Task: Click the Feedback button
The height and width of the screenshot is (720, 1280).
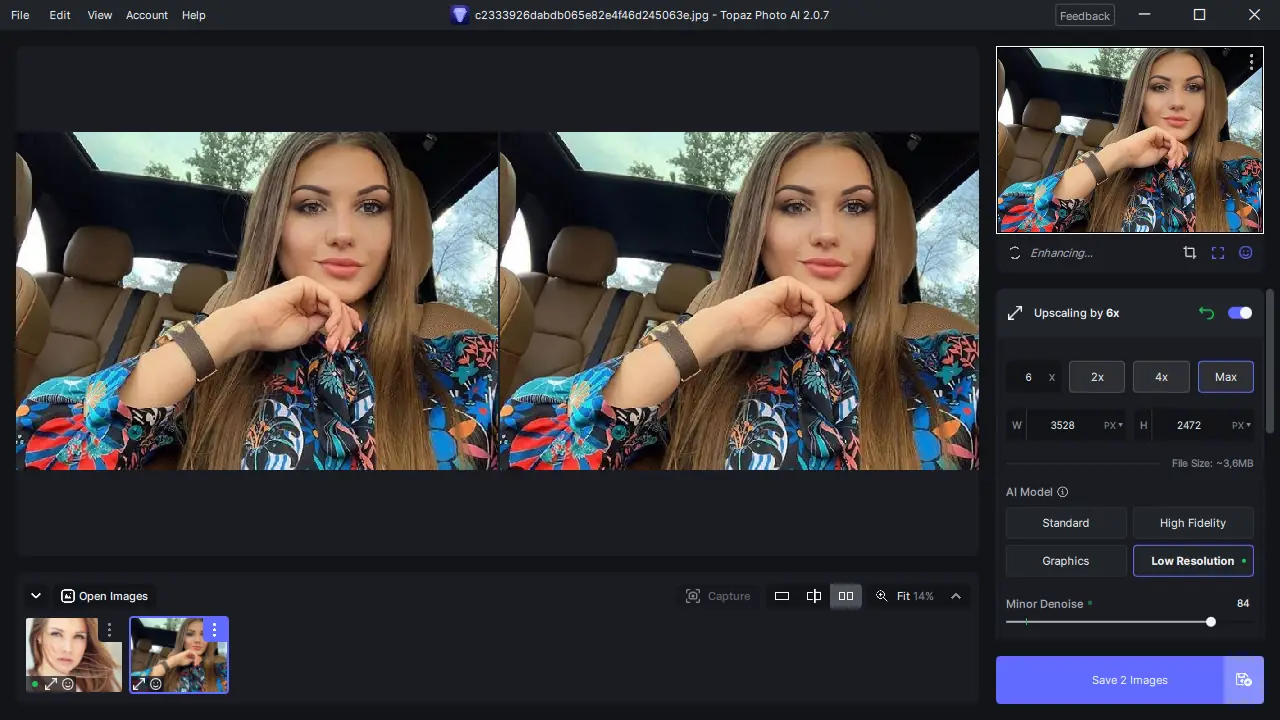Action: point(1085,15)
